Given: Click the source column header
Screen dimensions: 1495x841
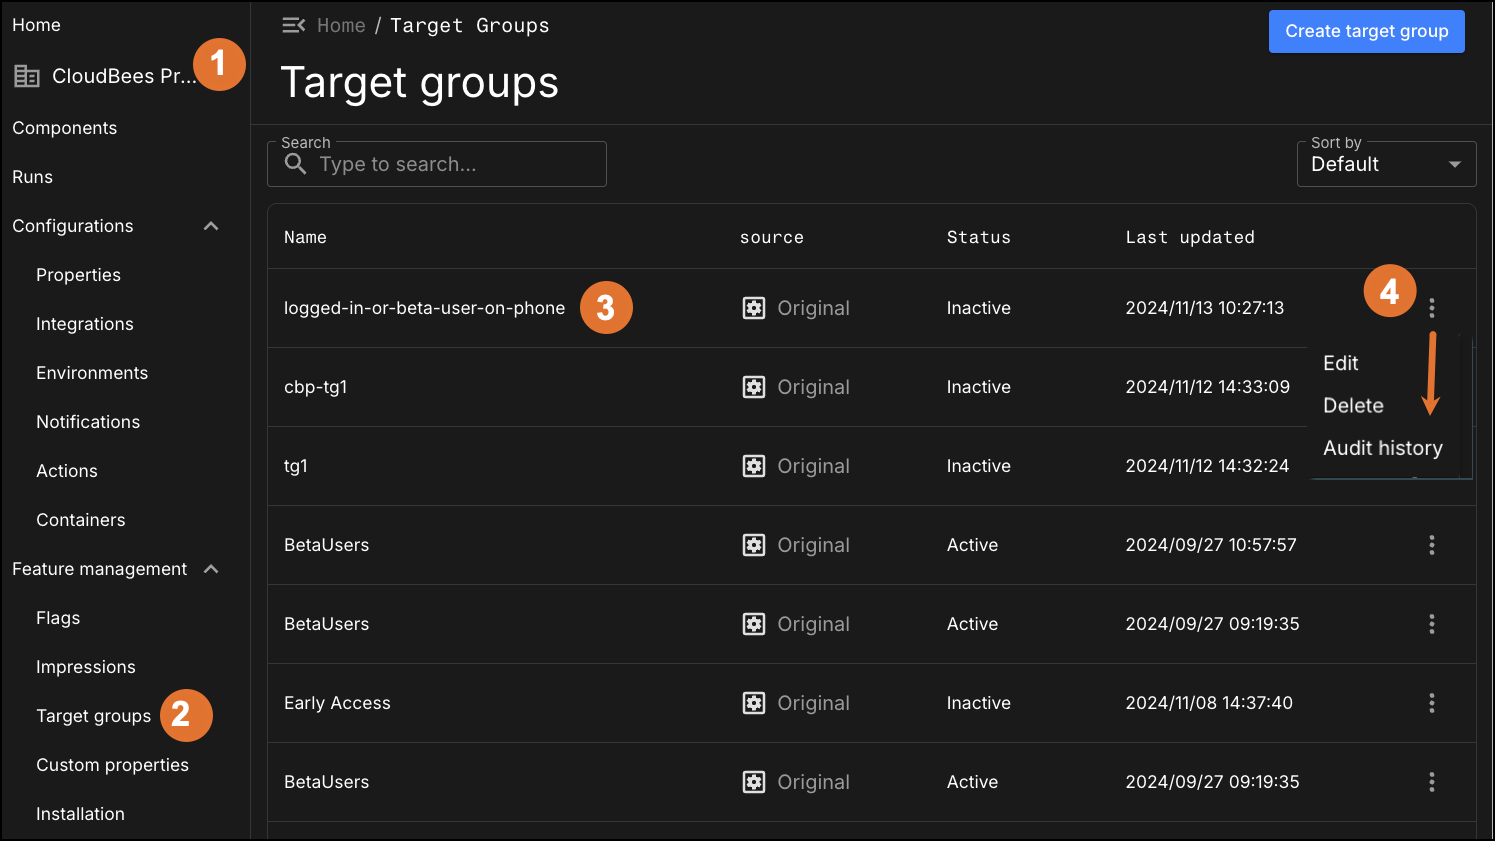Looking at the screenshot, I should tap(771, 237).
